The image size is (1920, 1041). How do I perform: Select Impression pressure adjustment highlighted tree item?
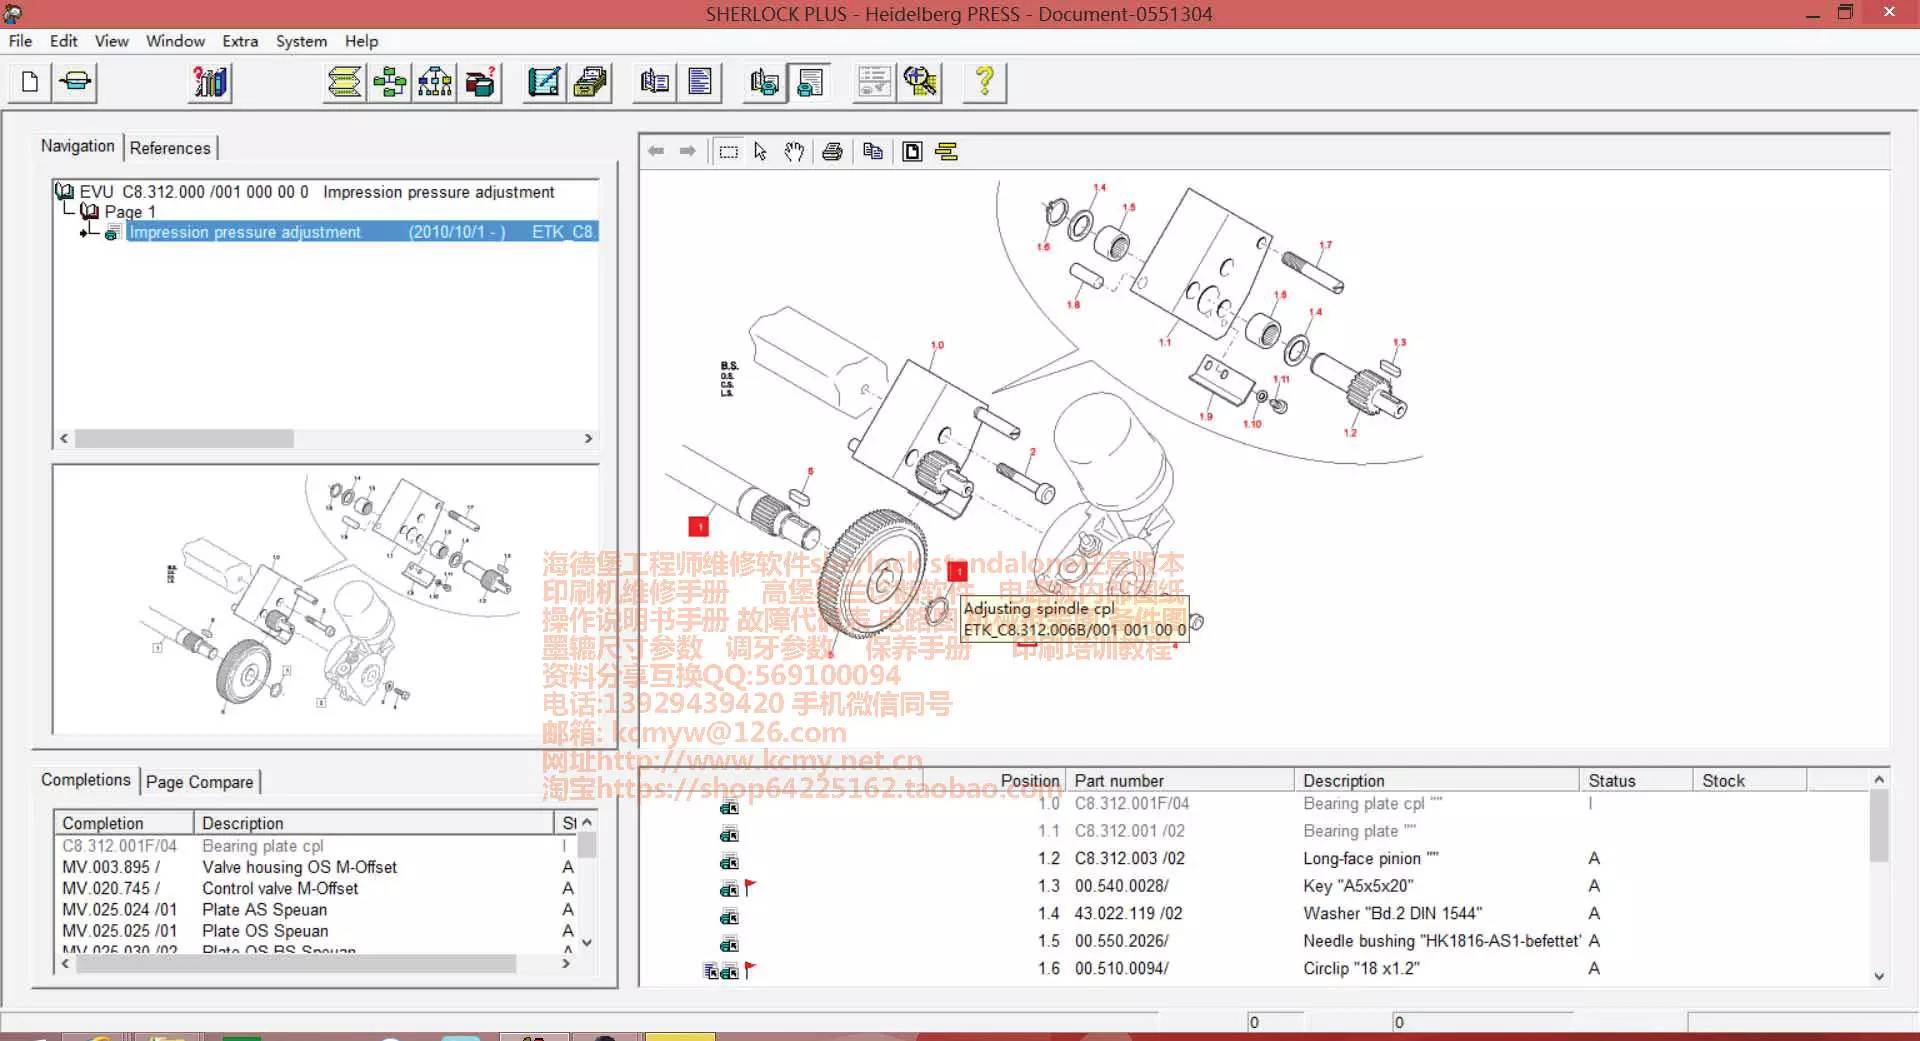click(361, 232)
